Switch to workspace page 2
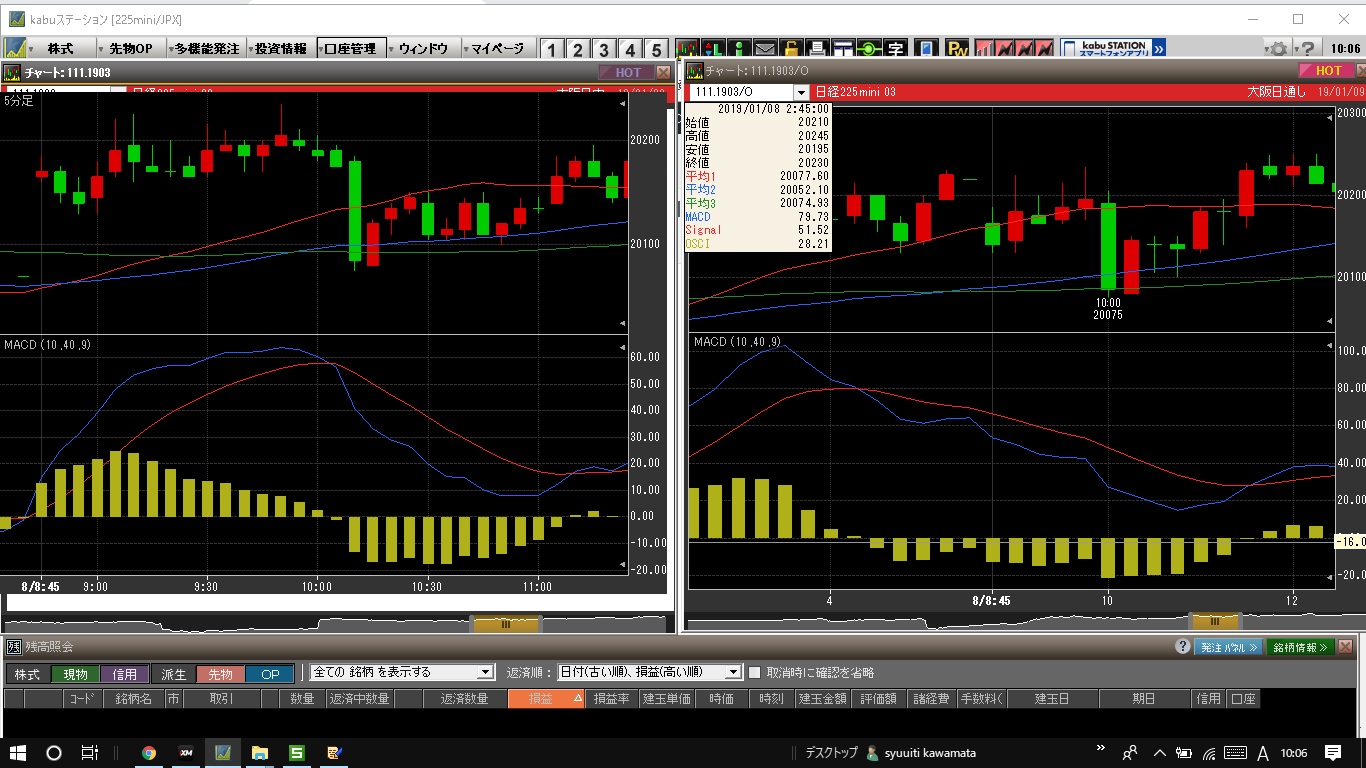 tap(579, 50)
